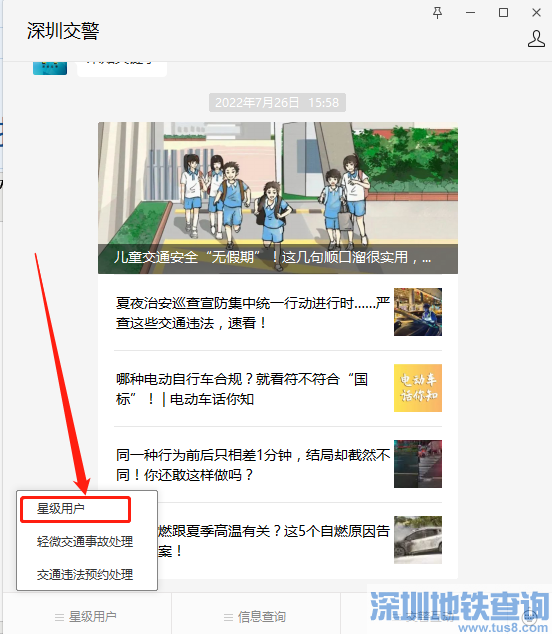Open 同一种行为前后只相差1分钟 article
552x634 pixels.
pos(253,465)
